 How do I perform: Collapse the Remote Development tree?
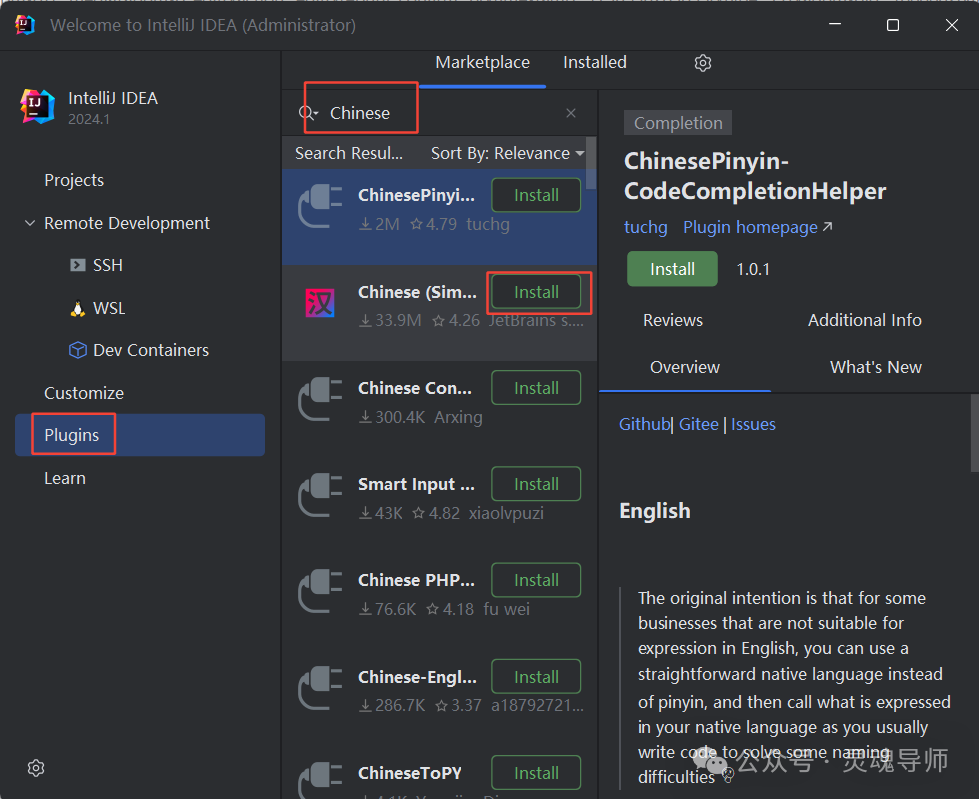(30, 223)
